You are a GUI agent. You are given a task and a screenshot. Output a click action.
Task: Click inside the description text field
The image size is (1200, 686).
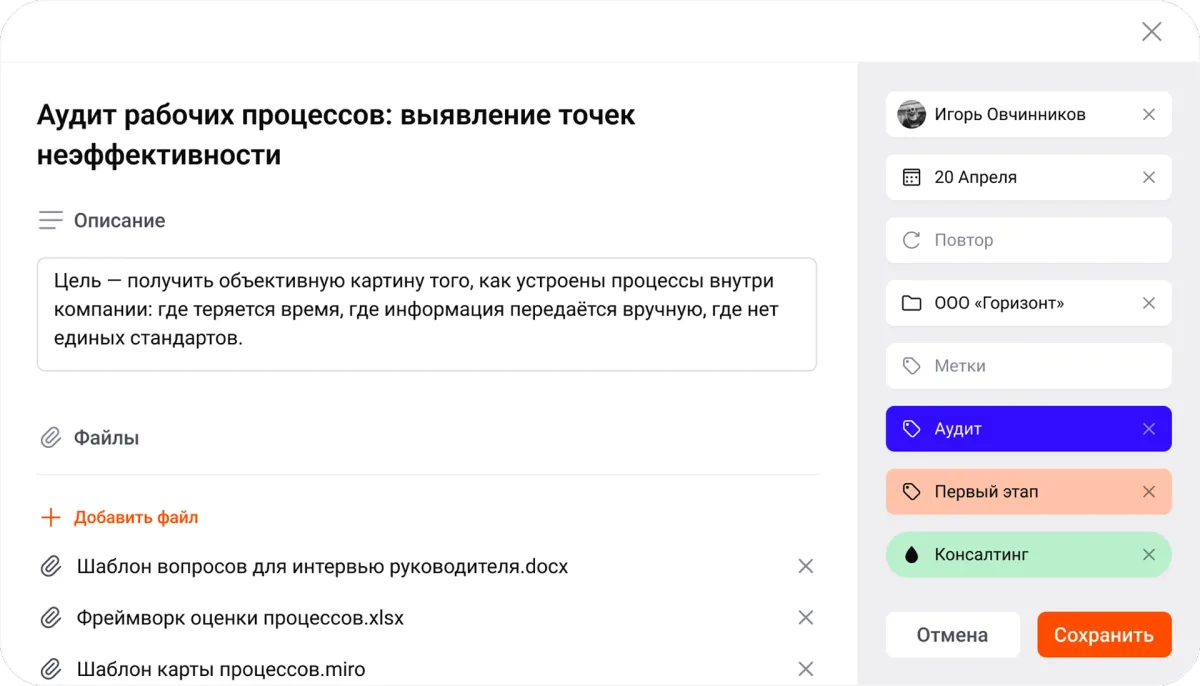[x=428, y=314]
